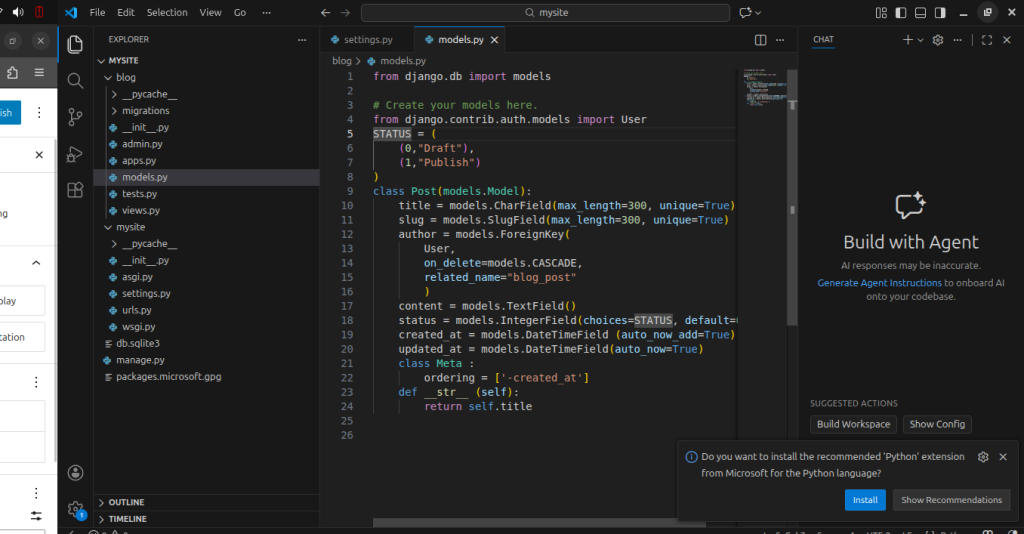The width and height of the screenshot is (1024, 534).
Task: Click the split editor right icon
Action: point(760,40)
